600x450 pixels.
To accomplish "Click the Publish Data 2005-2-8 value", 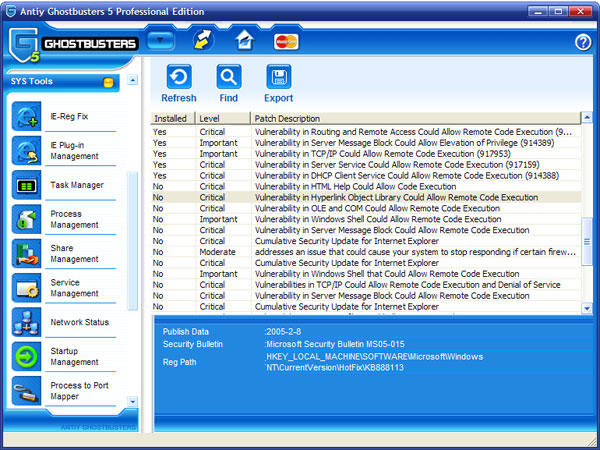I will [283, 332].
